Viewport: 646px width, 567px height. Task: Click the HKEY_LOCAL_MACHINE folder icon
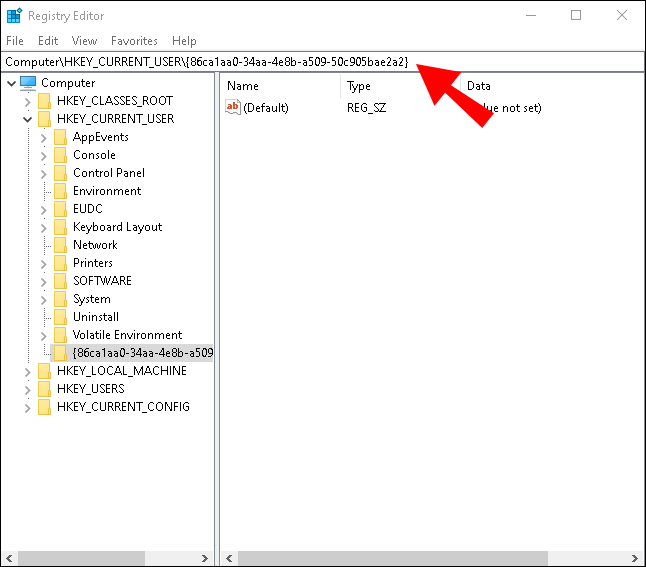click(x=44, y=371)
